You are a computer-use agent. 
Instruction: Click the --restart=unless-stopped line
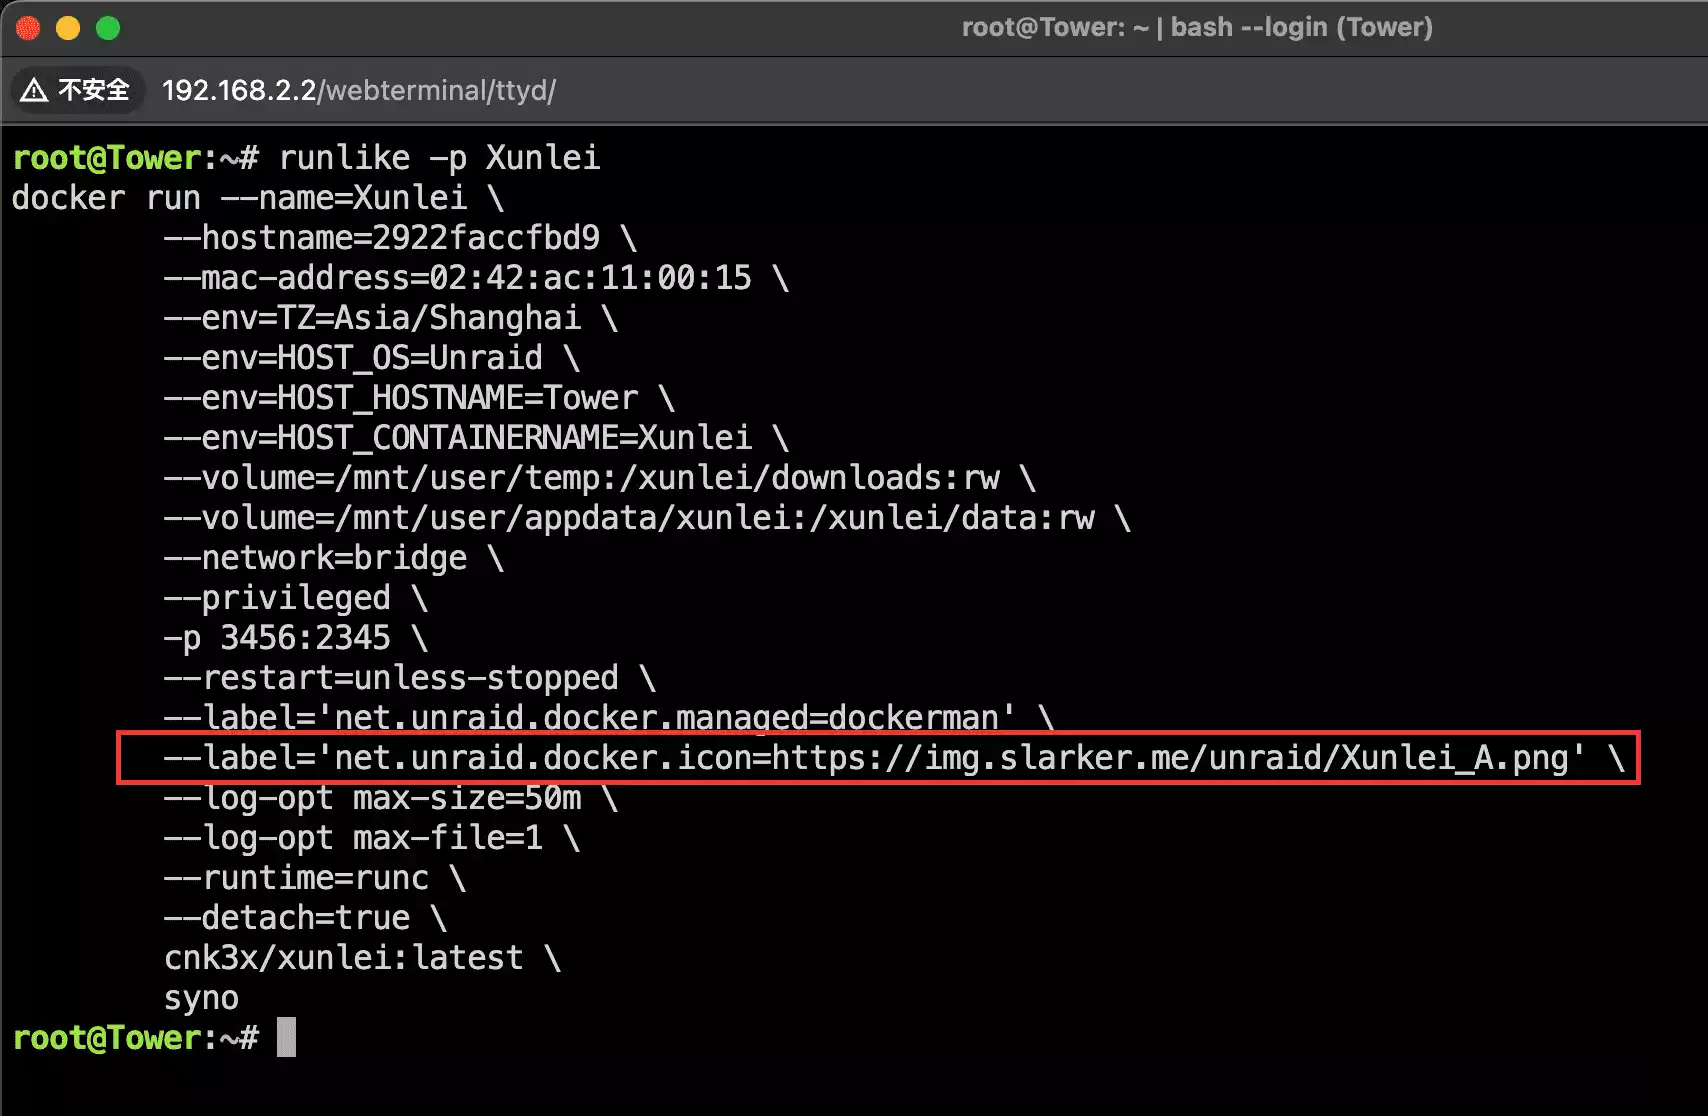pyautogui.click(x=391, y=678)
